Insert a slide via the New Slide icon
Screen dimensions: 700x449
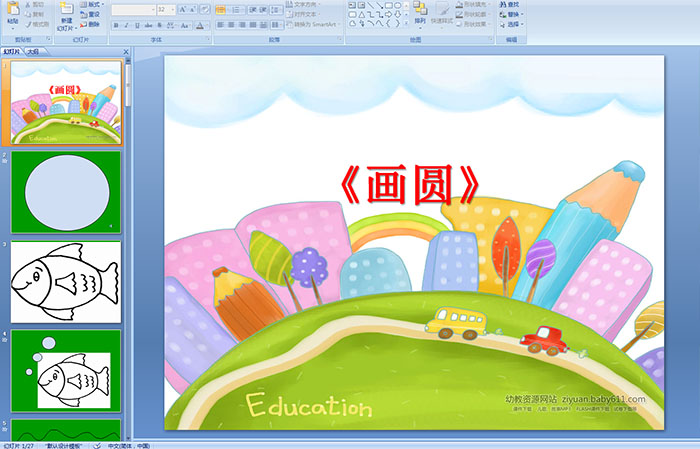[x=67, y=8]
